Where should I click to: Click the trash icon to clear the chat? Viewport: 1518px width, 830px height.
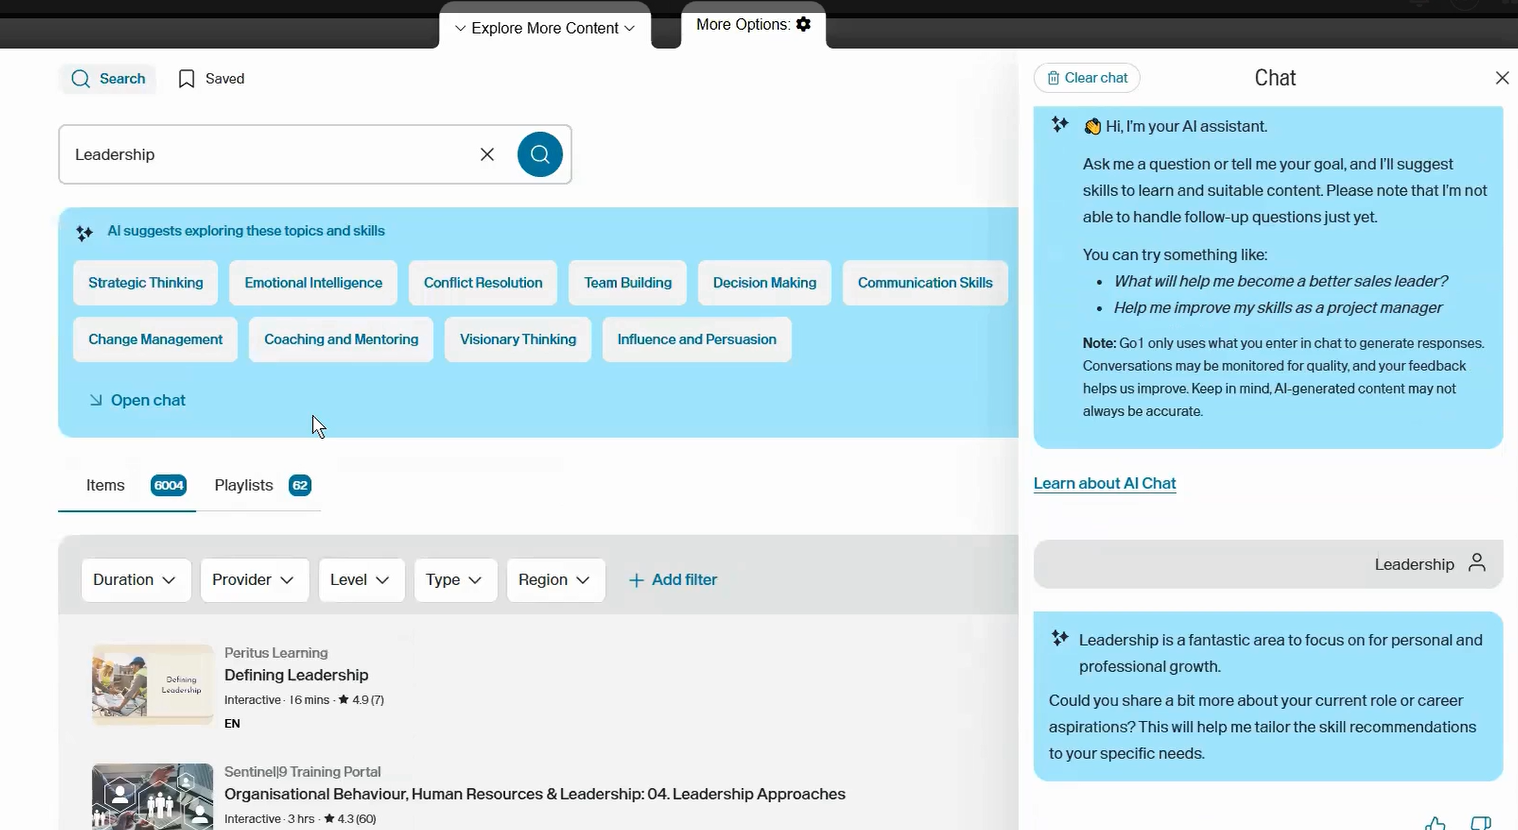[x=1055, y=77]
